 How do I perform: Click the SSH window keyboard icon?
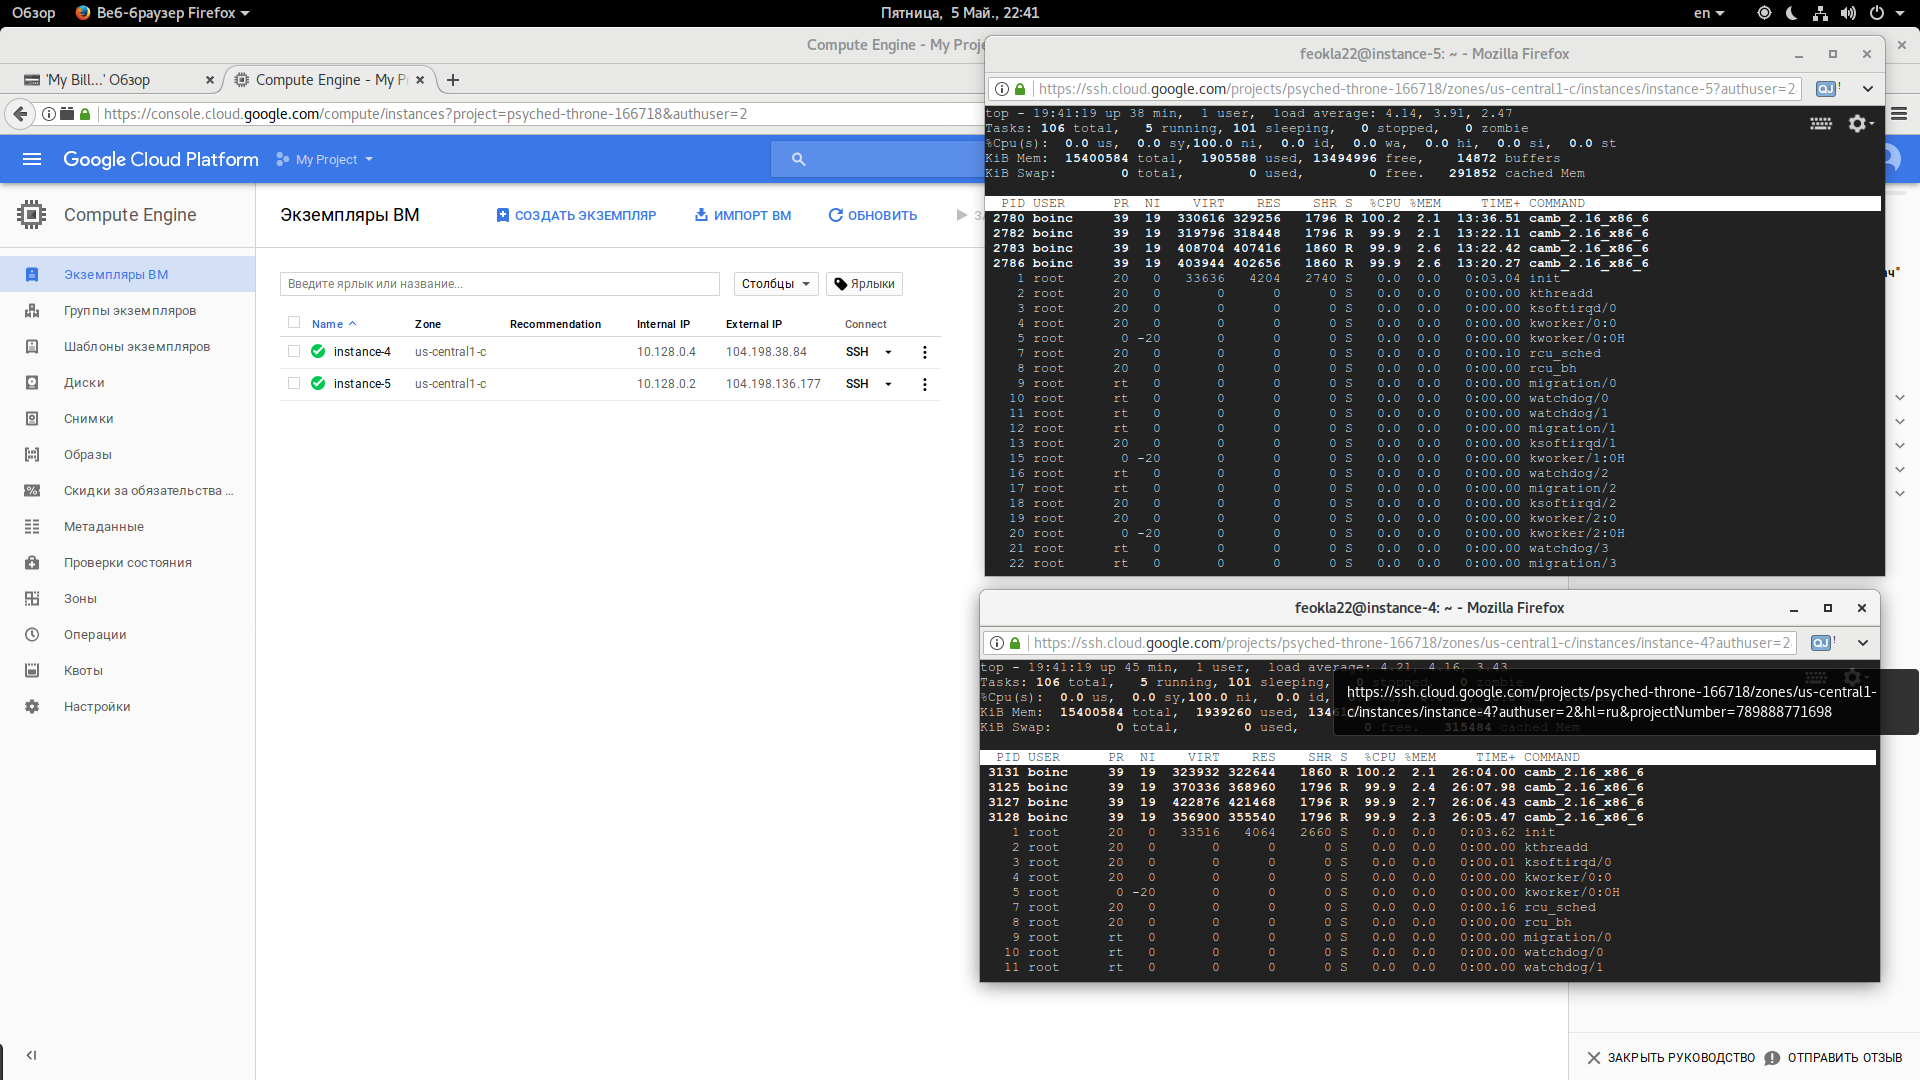(1820, 123)
